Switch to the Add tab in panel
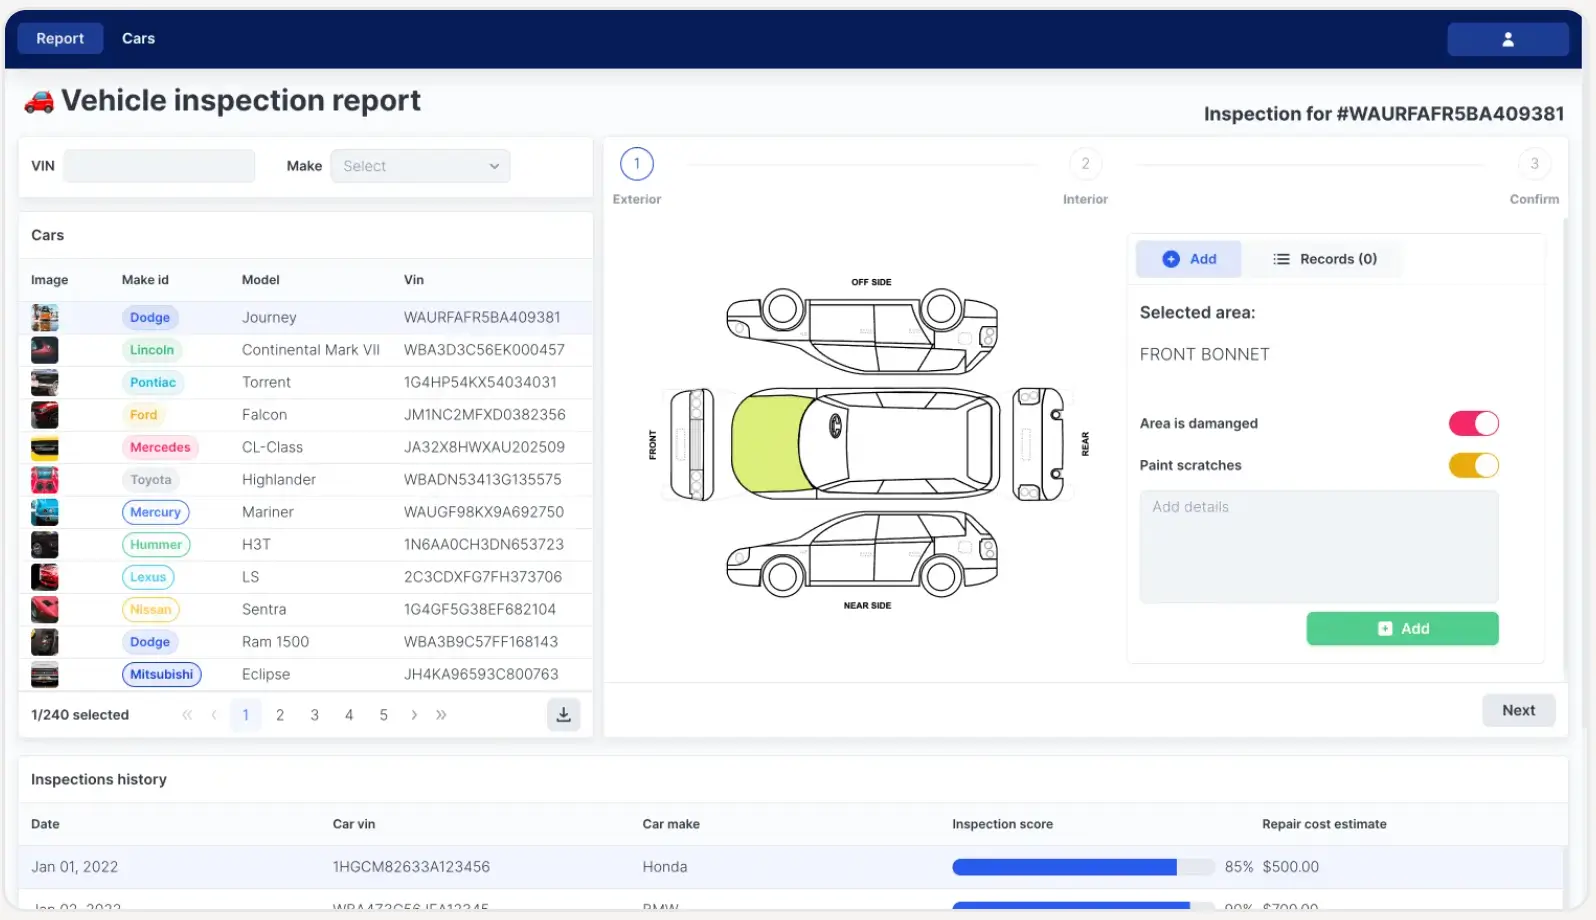The width and height of the screenshot is (1596, 920). [1189, 259]
